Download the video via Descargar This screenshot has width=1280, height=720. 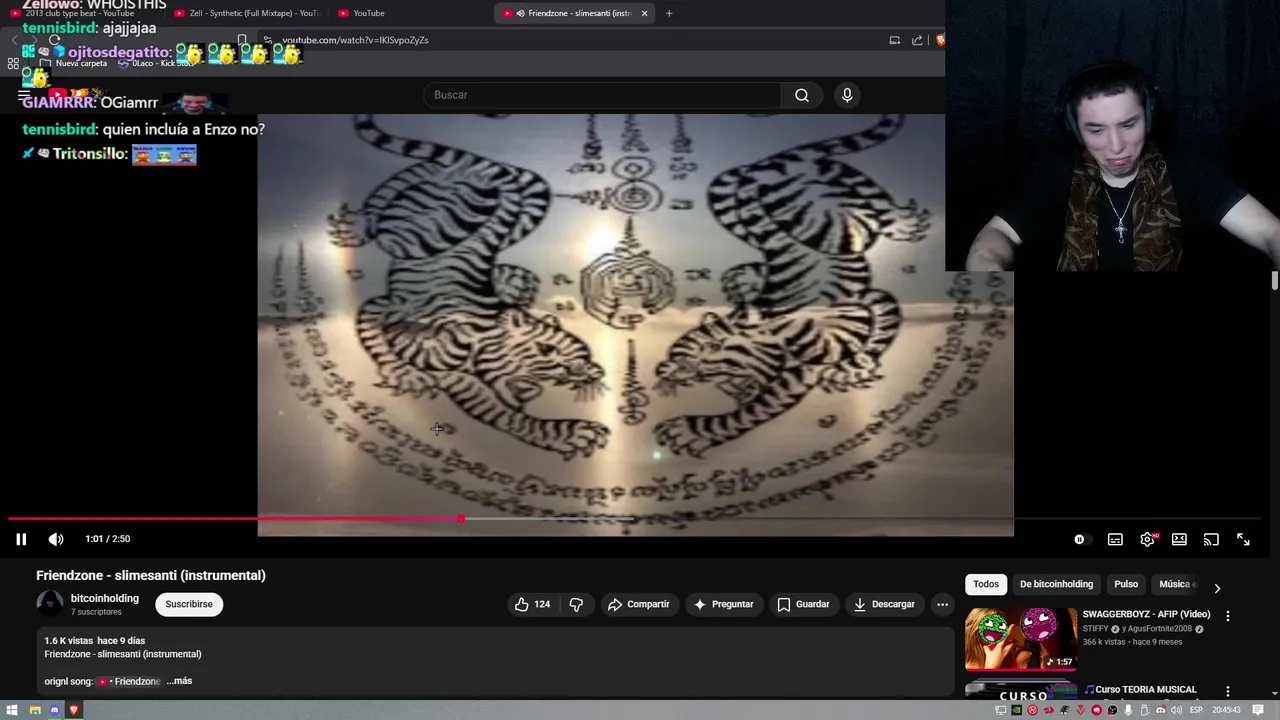point(884,604)
